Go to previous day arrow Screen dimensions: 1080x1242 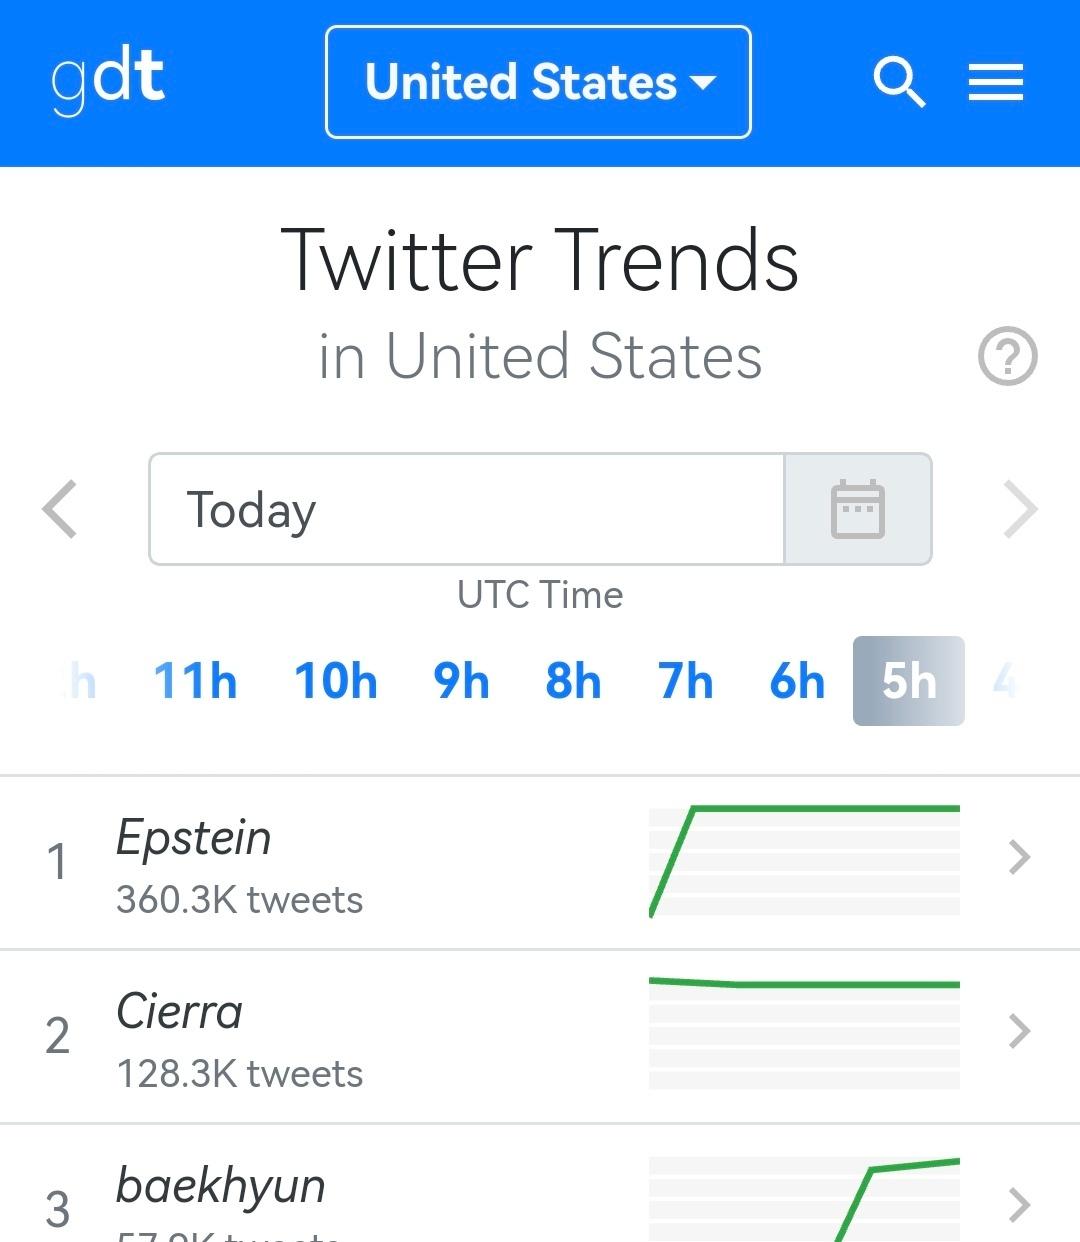pyautogui.click(x=60, y=509)
